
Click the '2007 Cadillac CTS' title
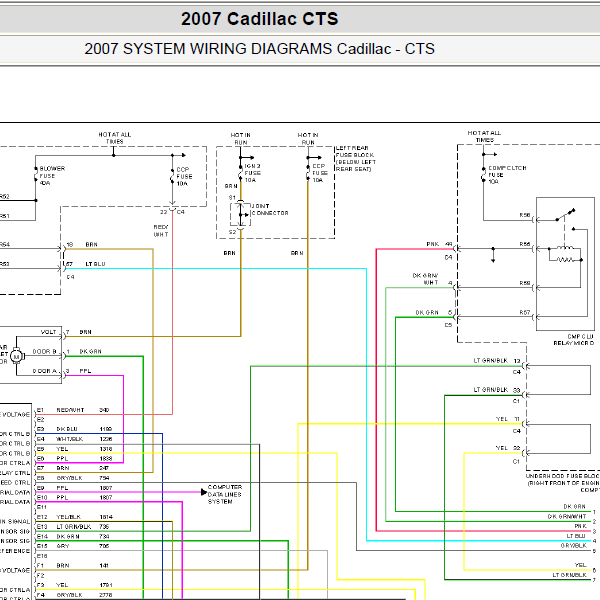[259, 19]
